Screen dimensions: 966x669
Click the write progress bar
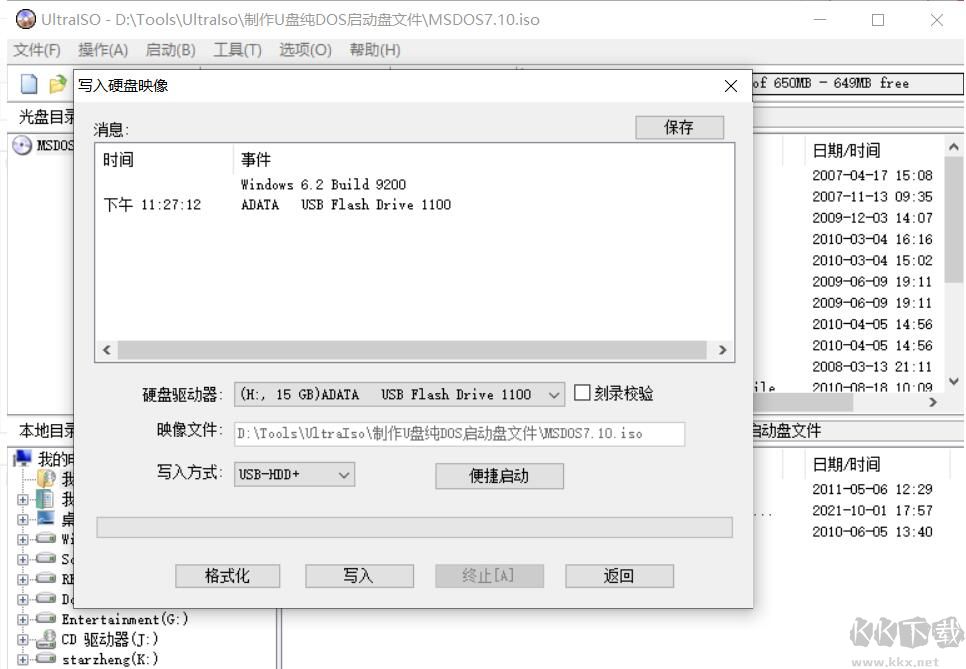pyautogui.click(x=414, y=527)
